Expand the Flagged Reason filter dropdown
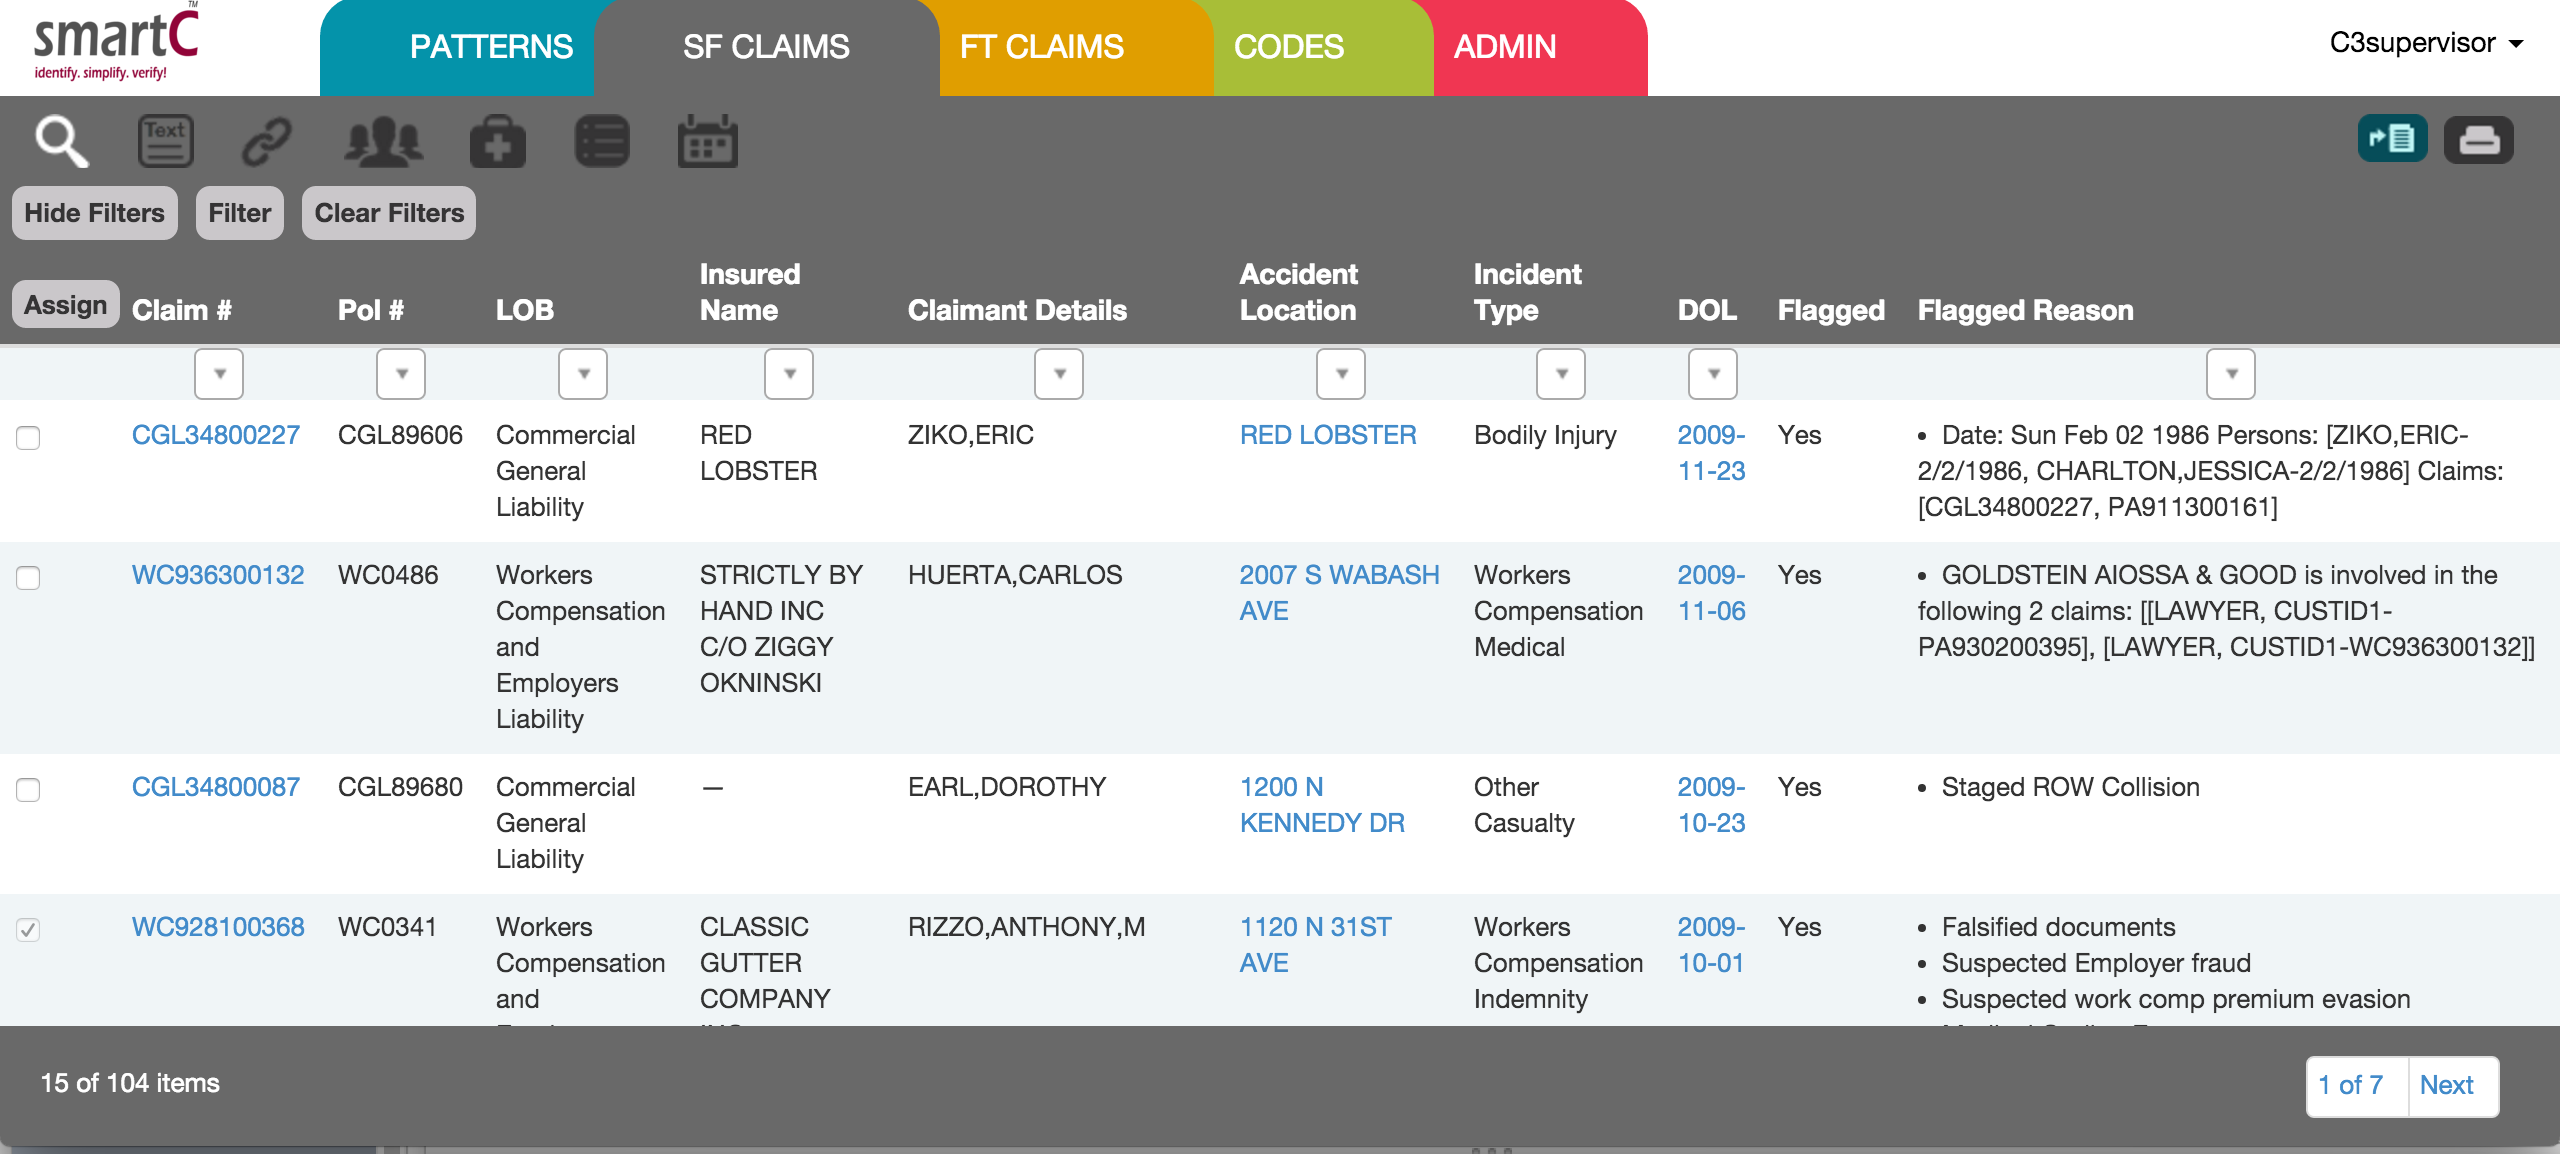The image size is (2560, 1154). (x=2230, y=374)
